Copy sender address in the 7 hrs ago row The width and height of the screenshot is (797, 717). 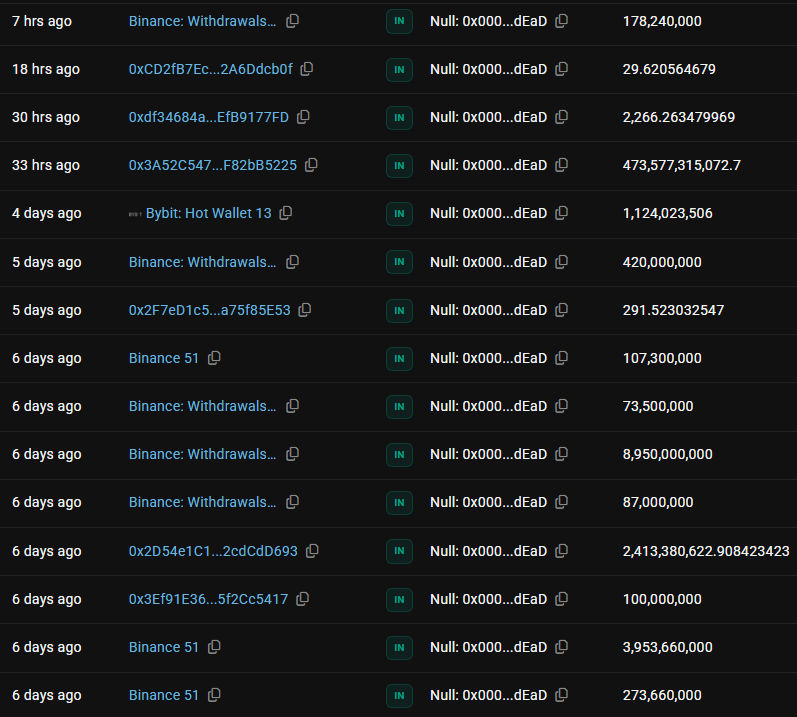[292, 21]
